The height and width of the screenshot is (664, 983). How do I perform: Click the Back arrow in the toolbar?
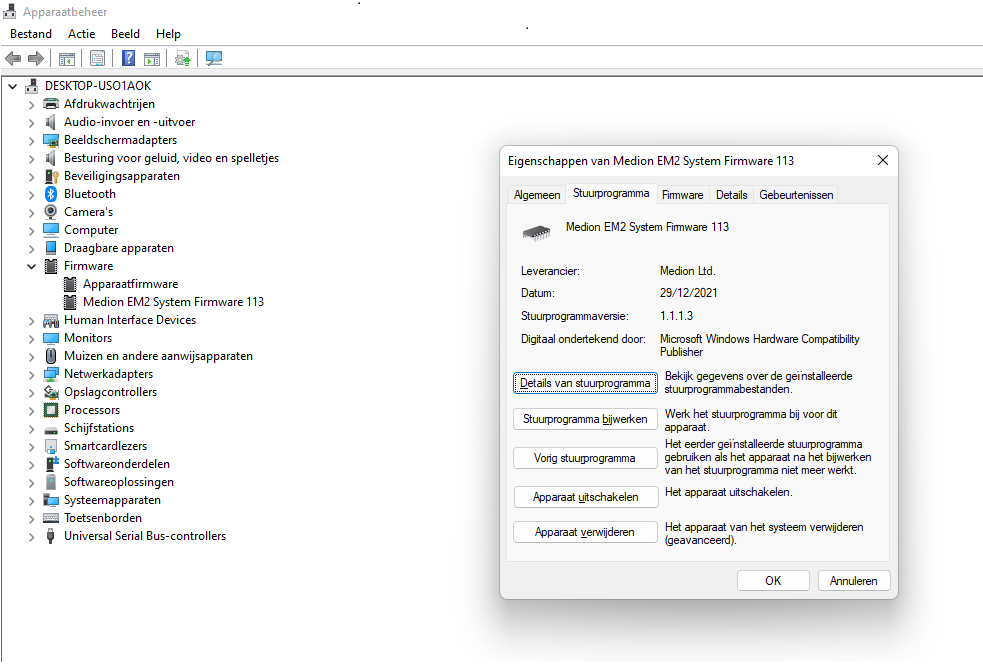[13, 59]
